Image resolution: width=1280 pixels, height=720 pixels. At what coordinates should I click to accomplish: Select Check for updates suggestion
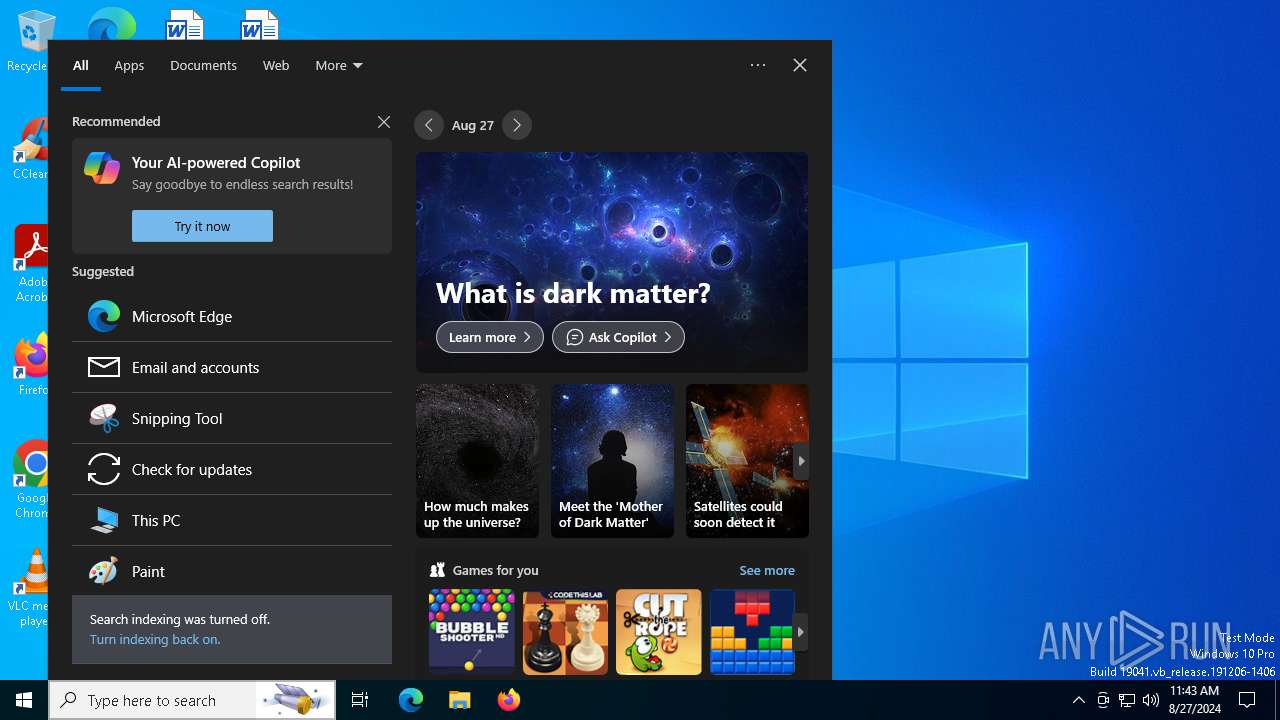pos(232,469)
